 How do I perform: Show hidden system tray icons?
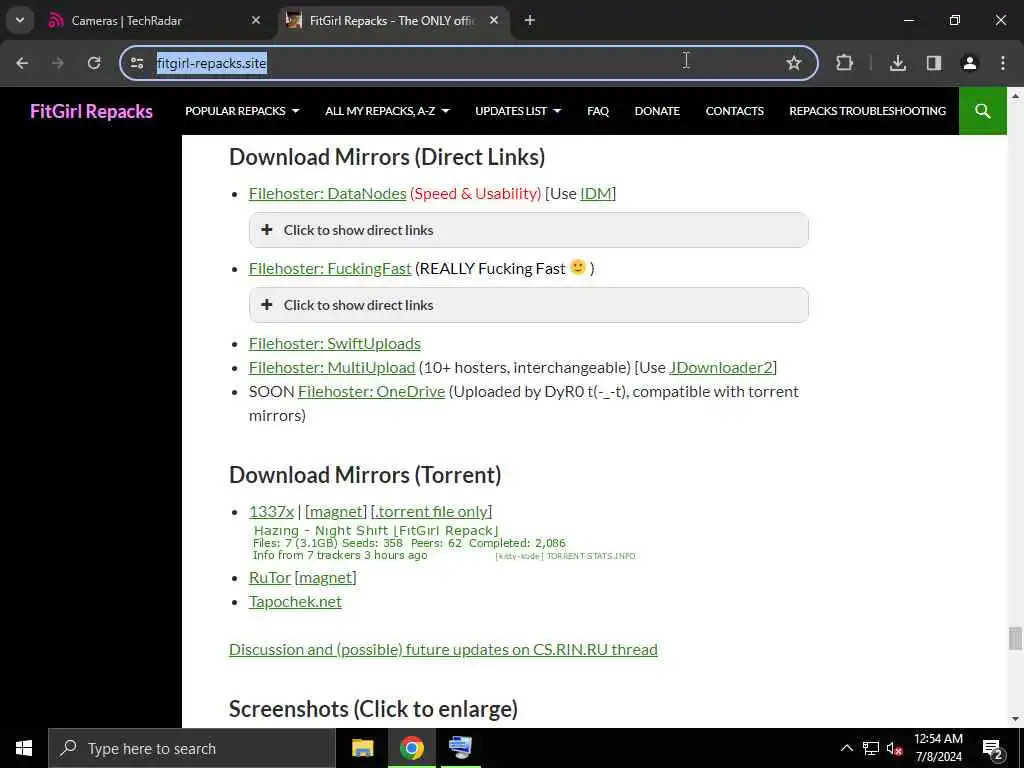(x=846, y=748)
